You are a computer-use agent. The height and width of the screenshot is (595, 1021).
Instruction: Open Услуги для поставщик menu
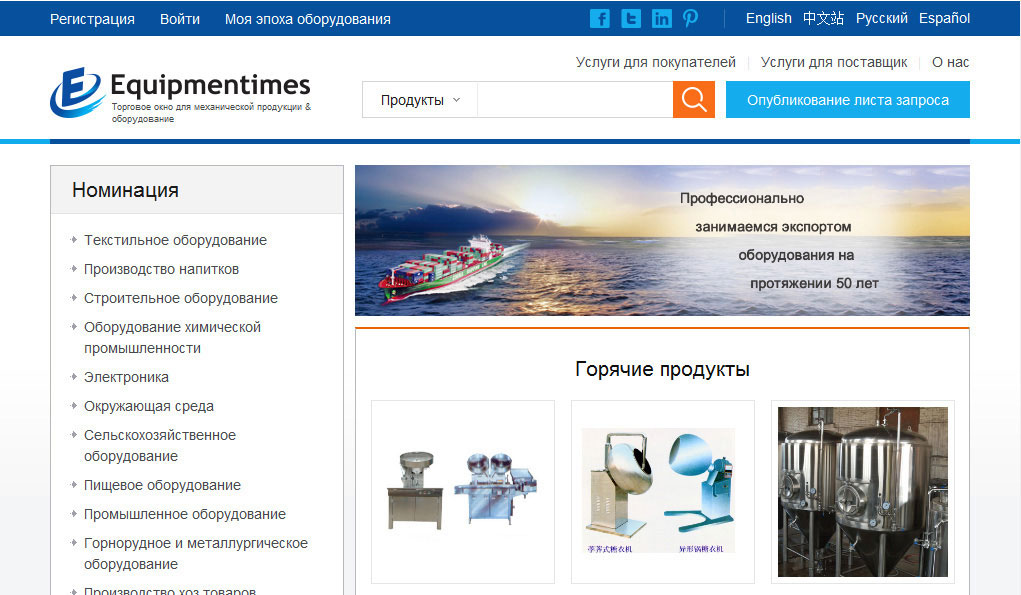coord(834,62)
